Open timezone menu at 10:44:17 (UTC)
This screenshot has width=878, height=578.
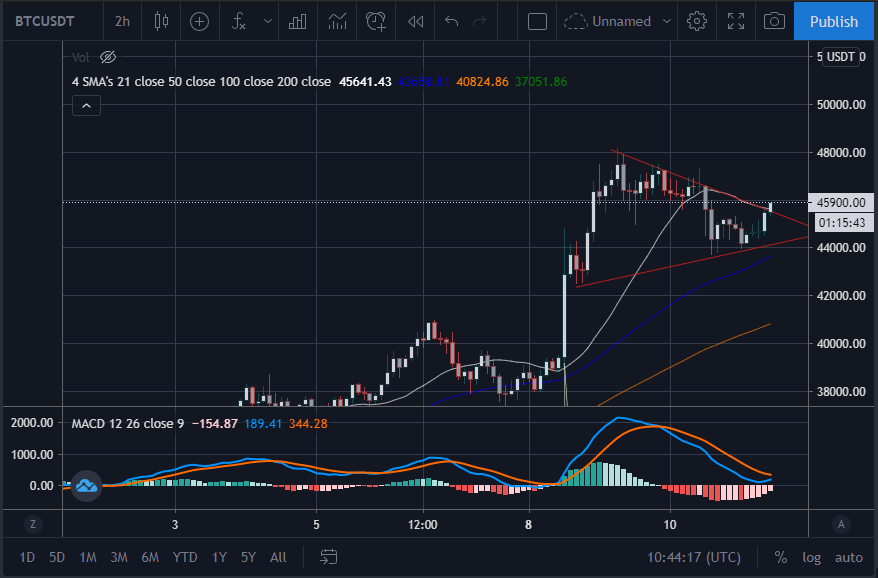(x=694, y=557)
